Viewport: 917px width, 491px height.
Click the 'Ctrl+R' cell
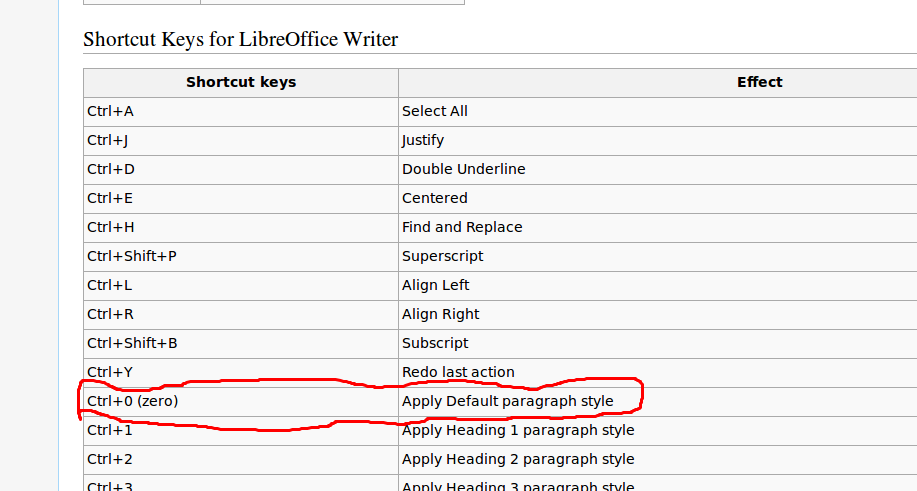(x=241, y=314)
